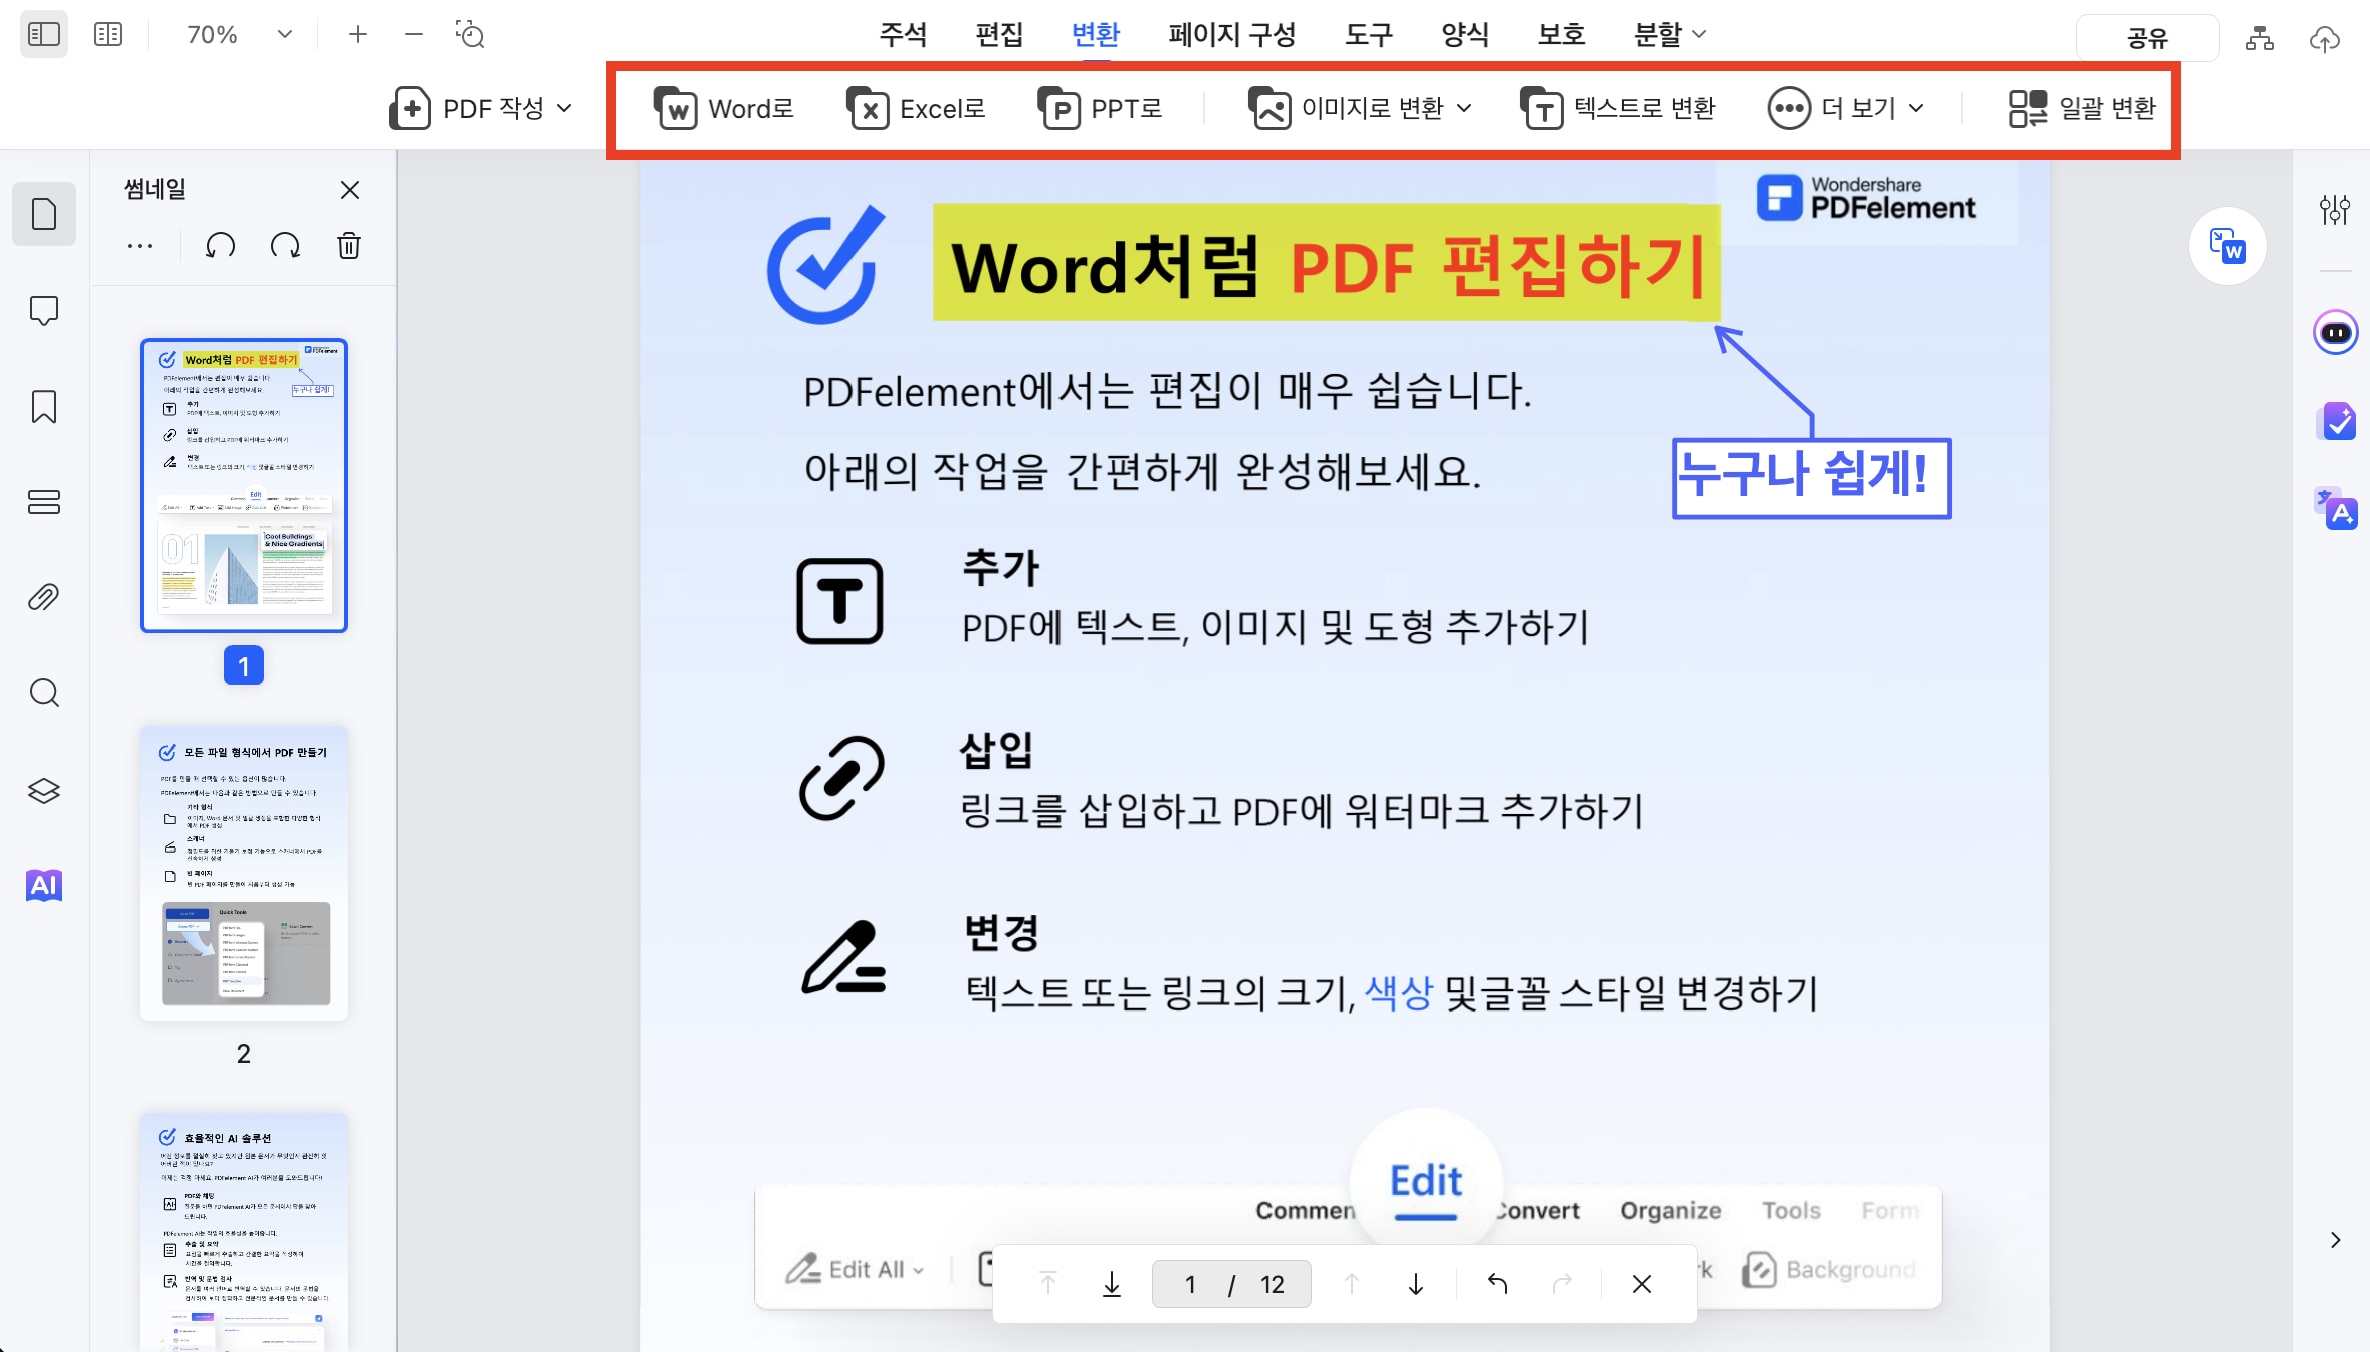Open the form fields list panel icon
Viewport: 2370px width, 1352px height.
pyautogui.click(x=44, y=502)
